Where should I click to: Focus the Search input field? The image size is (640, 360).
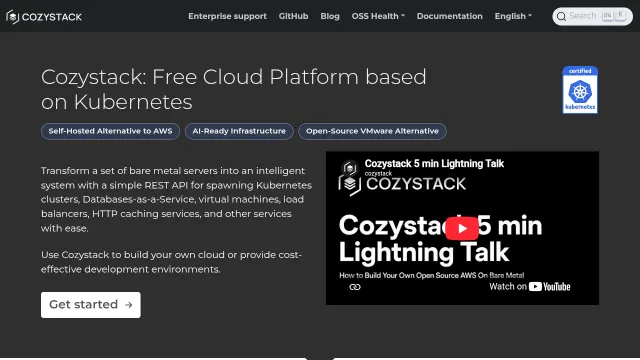pyautogui.click(x=592, y=16)
